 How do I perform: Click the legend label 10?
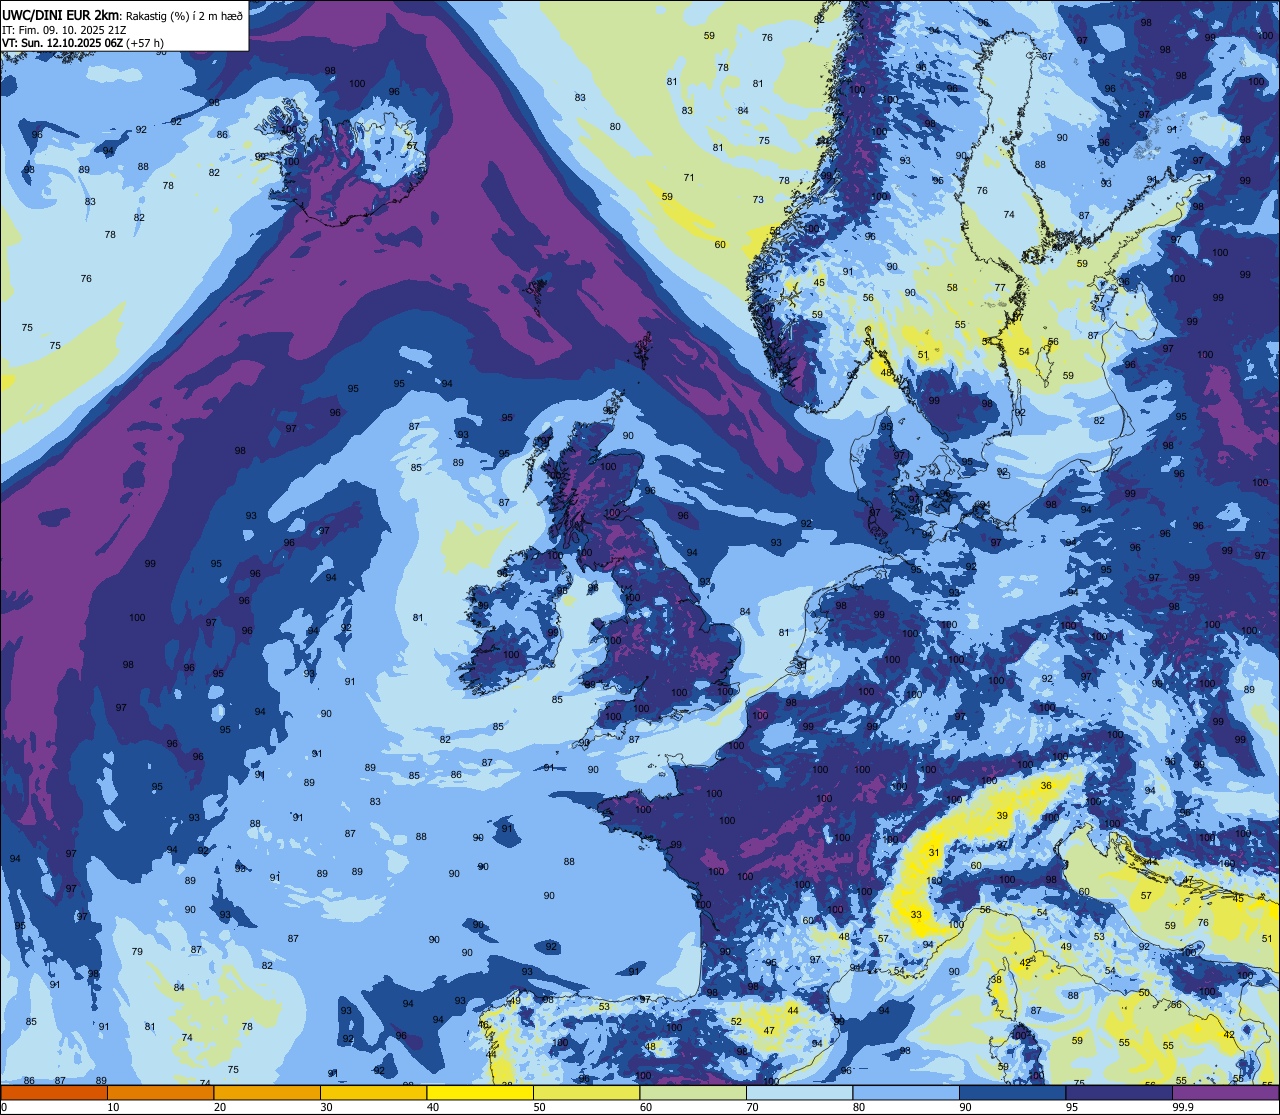click(113, 1107)
